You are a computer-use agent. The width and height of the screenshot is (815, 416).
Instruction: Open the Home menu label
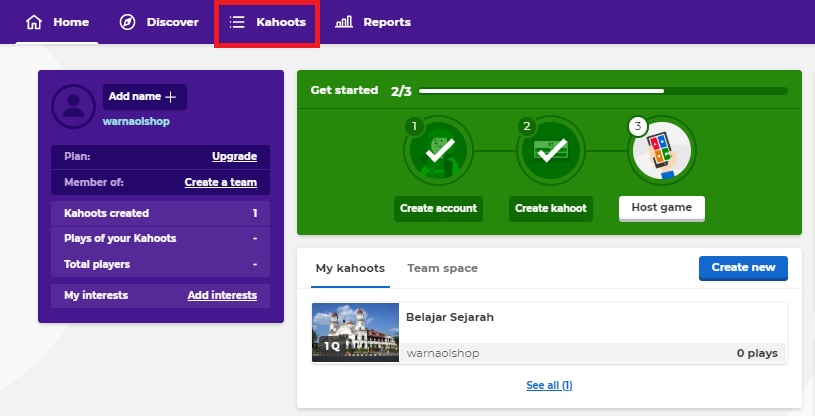(x=71, y=22)
